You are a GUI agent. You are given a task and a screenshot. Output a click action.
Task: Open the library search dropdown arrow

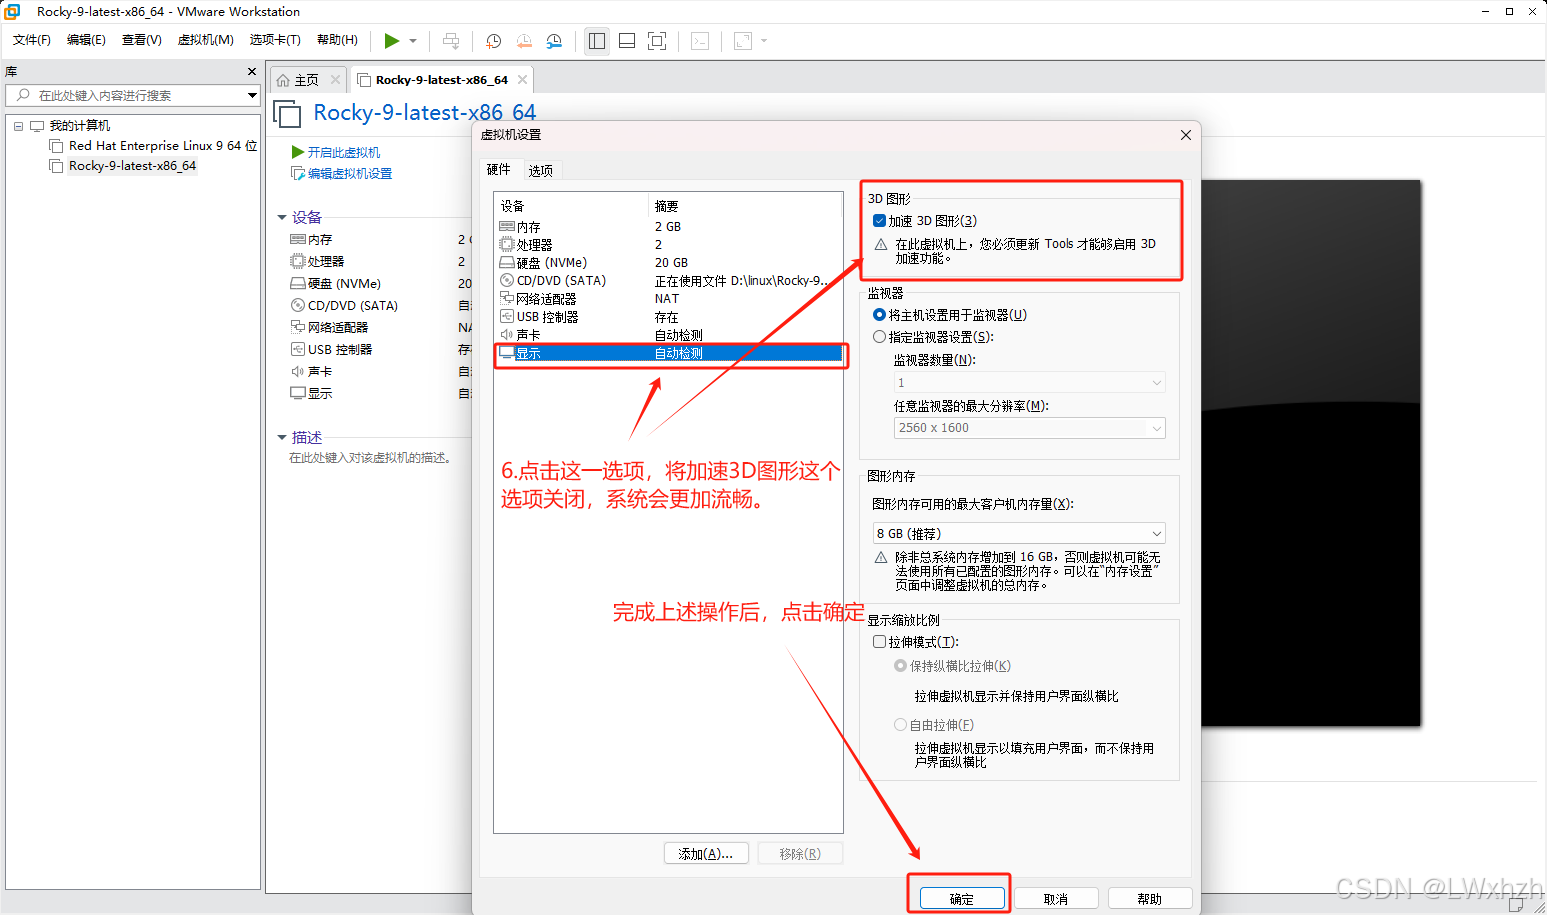[x=252, y=95]
